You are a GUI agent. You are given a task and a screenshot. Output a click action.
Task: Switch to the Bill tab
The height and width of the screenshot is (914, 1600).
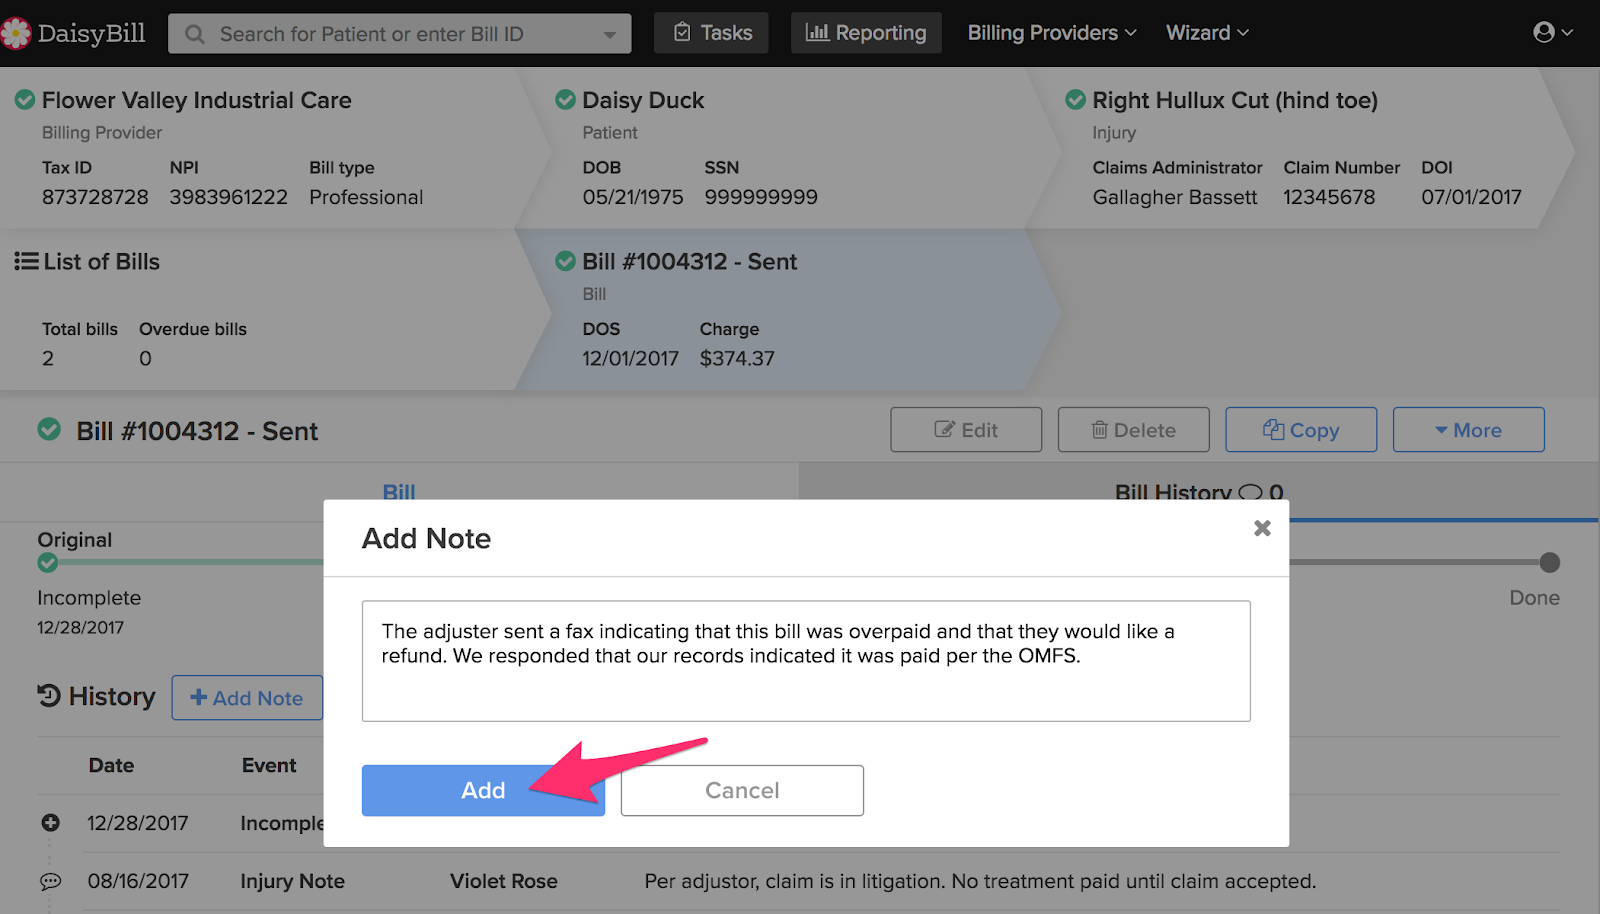pos(399,491)
